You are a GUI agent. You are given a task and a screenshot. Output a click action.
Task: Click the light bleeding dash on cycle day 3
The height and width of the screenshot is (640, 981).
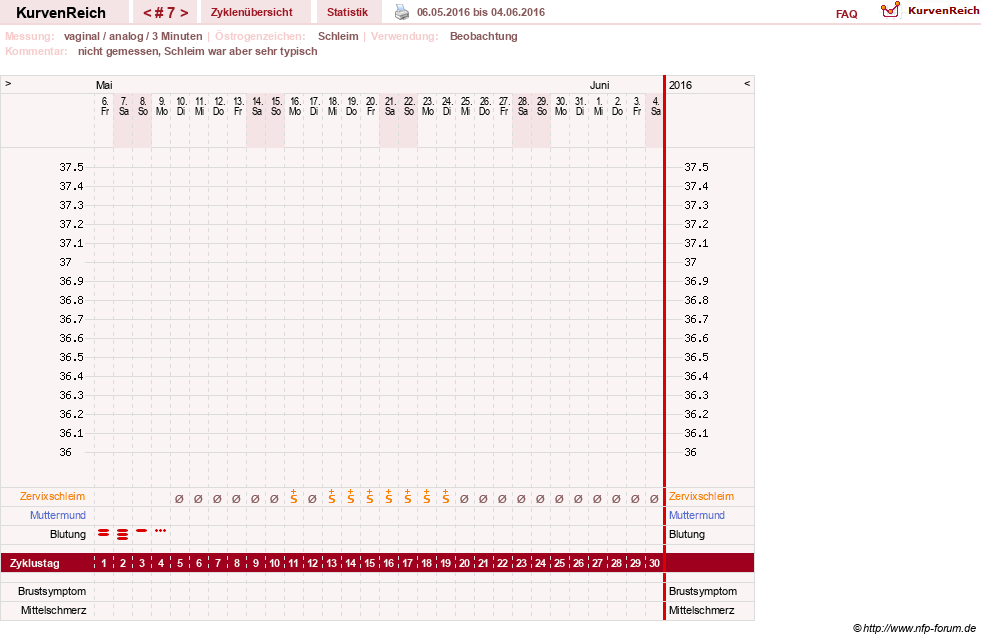point(141,531)
